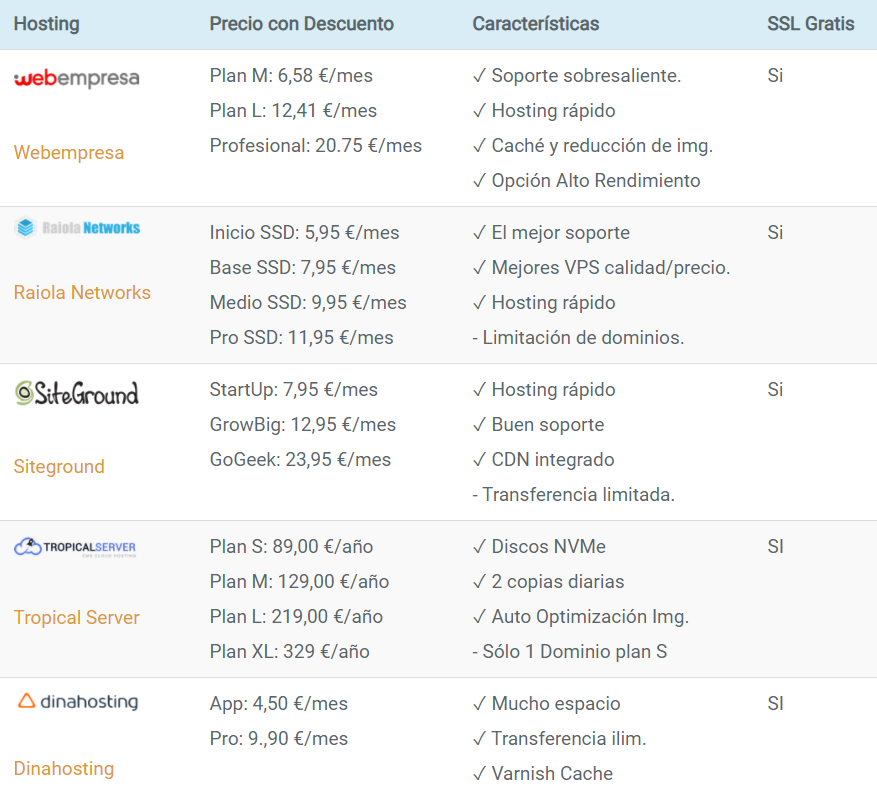Select 'GoGeek: 23,95 €/mes' price
This screenshot has height=796, width=877.
(300, 459)
